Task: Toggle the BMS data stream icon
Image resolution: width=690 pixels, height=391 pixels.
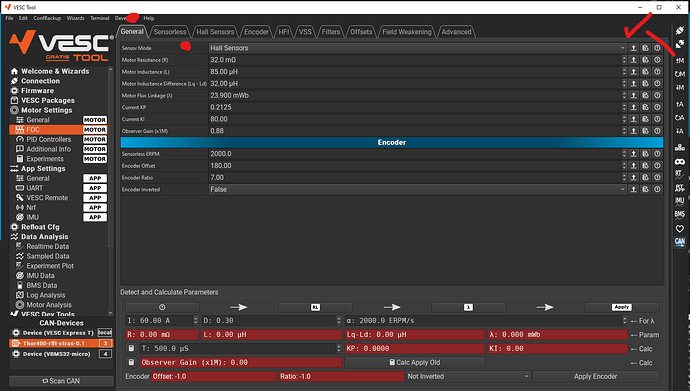Action: click(680, 215)
